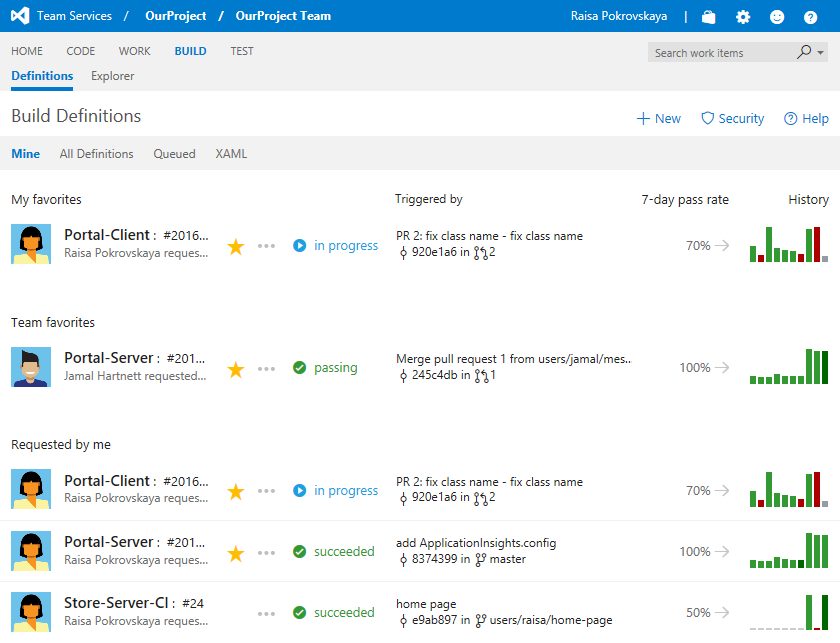Click the succeeded check icon on the add ApplicationInsights.config row
The image size is (840, 643).
[x=299, y=551]
